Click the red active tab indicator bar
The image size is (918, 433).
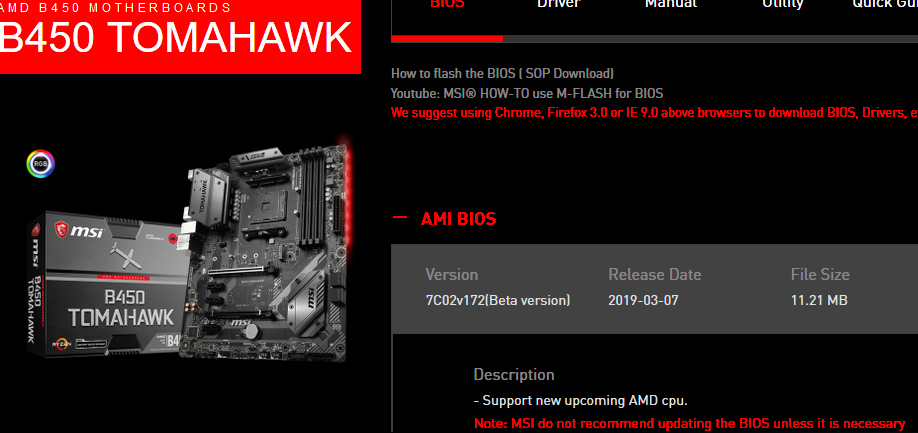tap(447, 39)
